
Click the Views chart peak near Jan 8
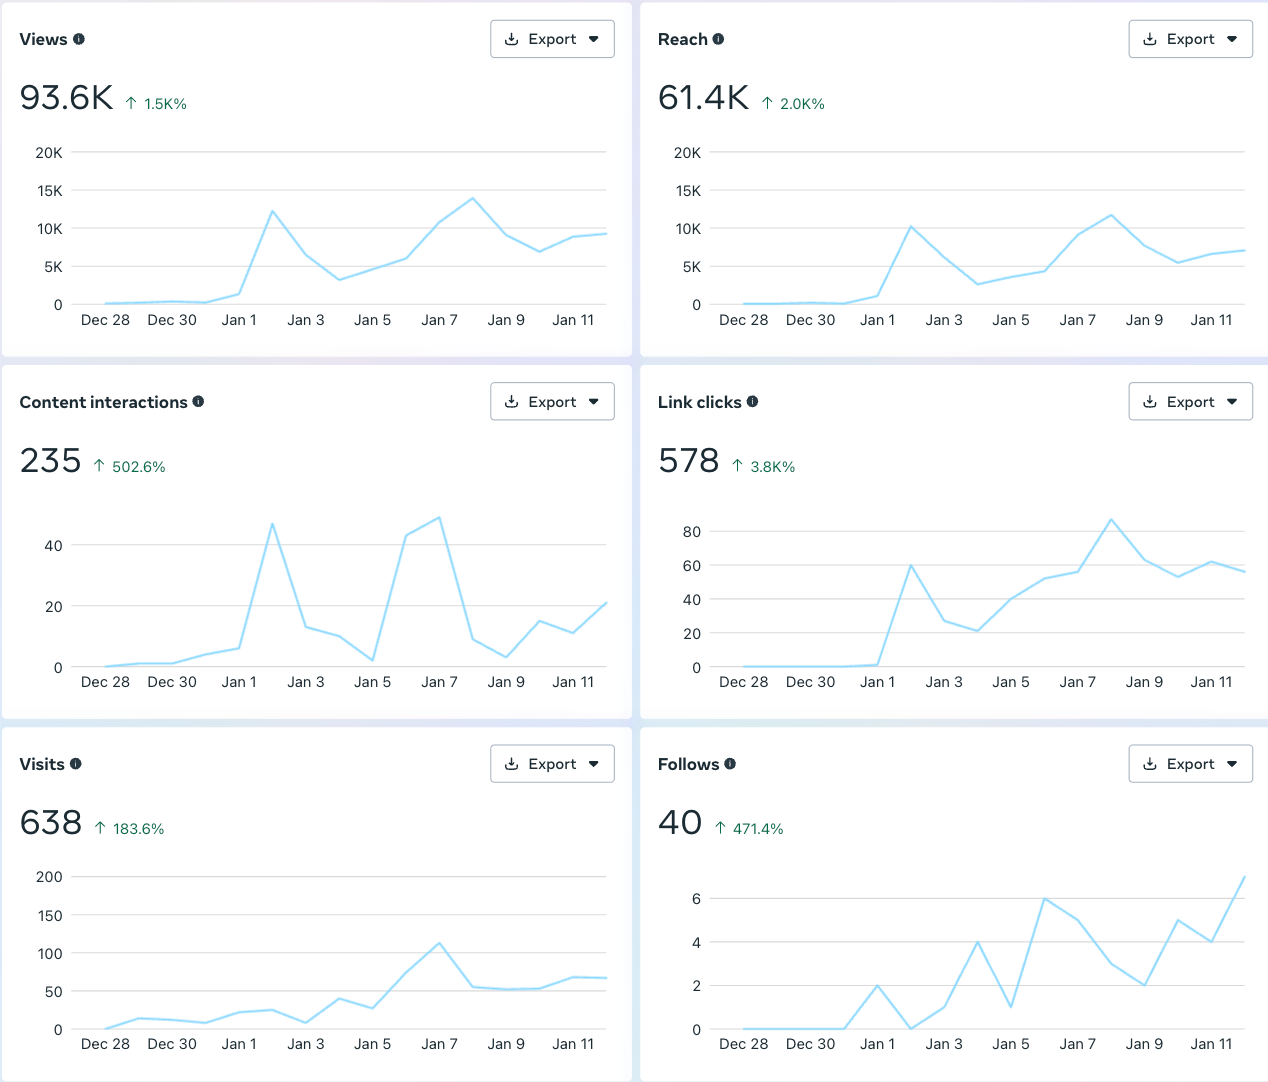[473, 198]
